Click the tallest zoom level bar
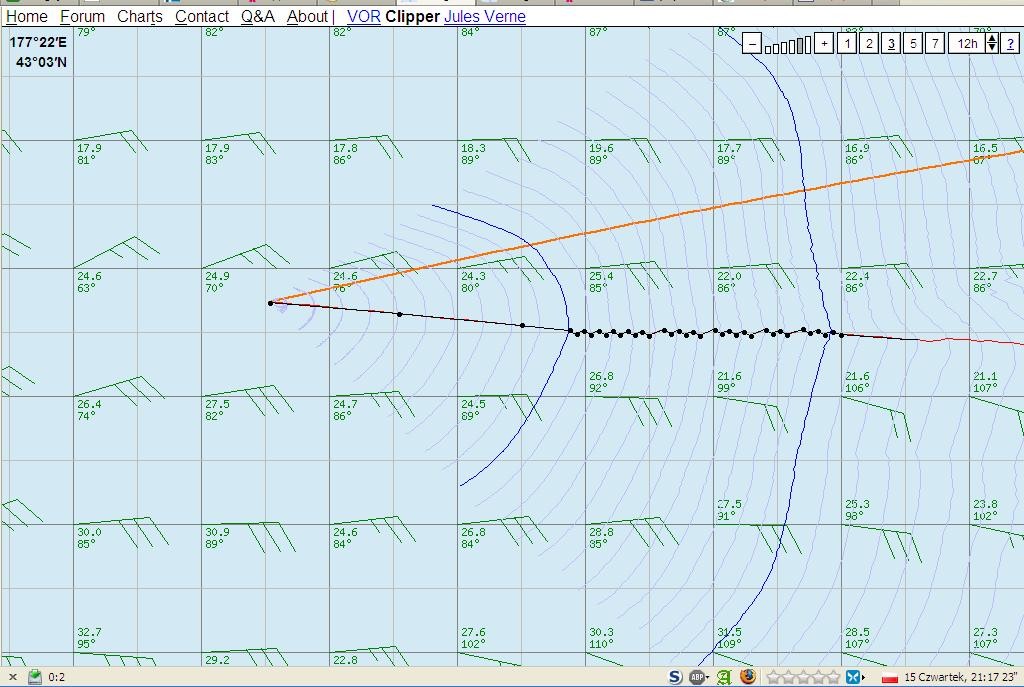The image size is (1024, 687). pos(807,44)
